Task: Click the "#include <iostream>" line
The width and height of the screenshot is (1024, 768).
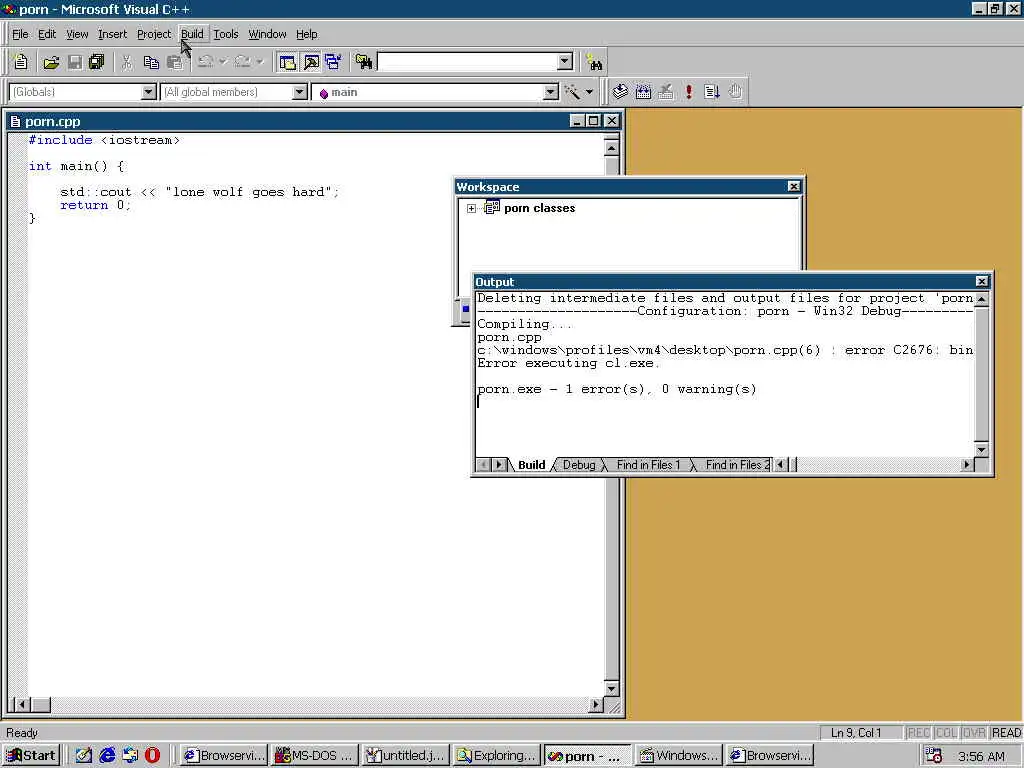Action: coord(104,140)
